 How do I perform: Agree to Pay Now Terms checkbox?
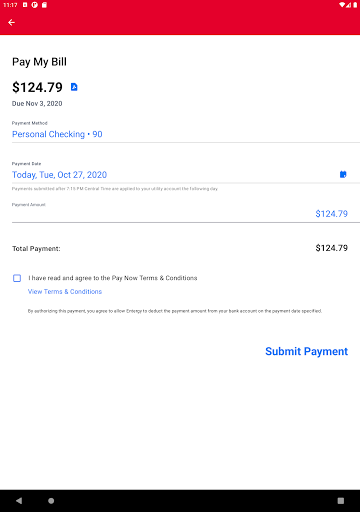17,278
